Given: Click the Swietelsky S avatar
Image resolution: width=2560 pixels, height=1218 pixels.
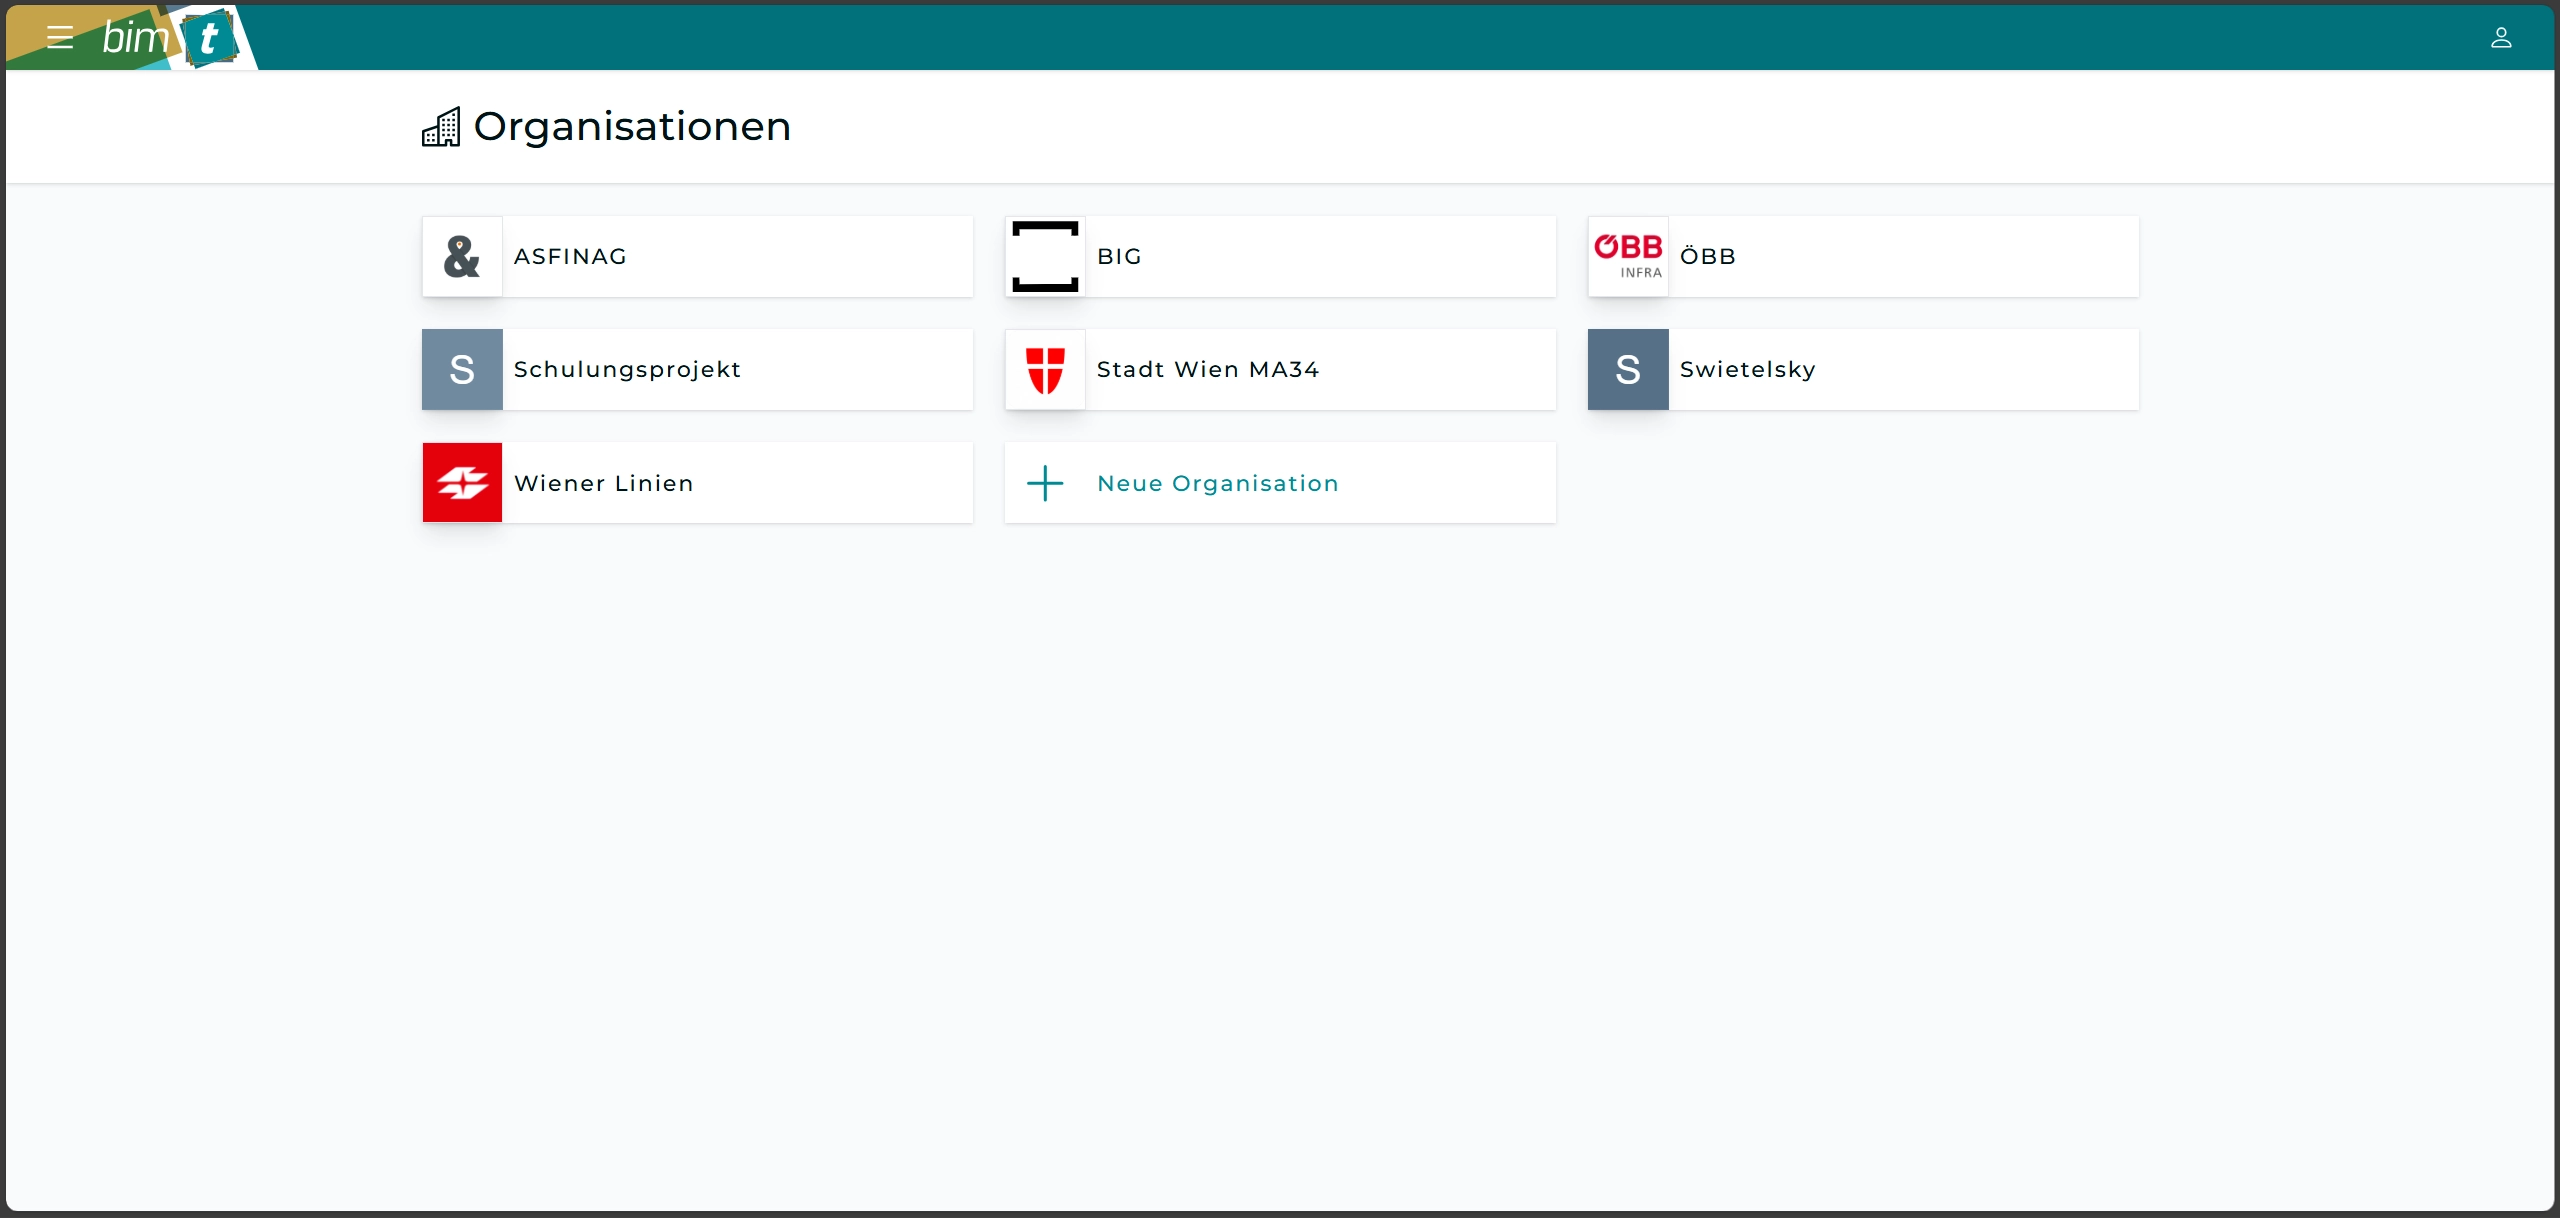Looking at the screenshot, I should coord(1628,370).
